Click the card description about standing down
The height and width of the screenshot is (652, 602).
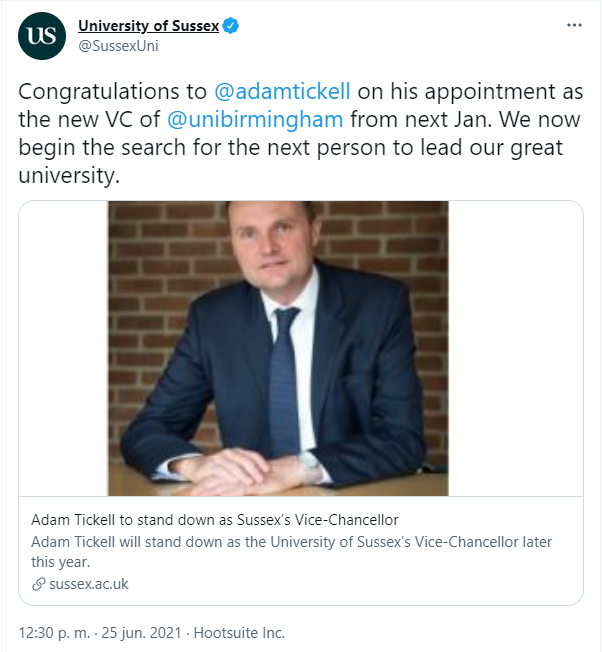[x=291, y=552]
